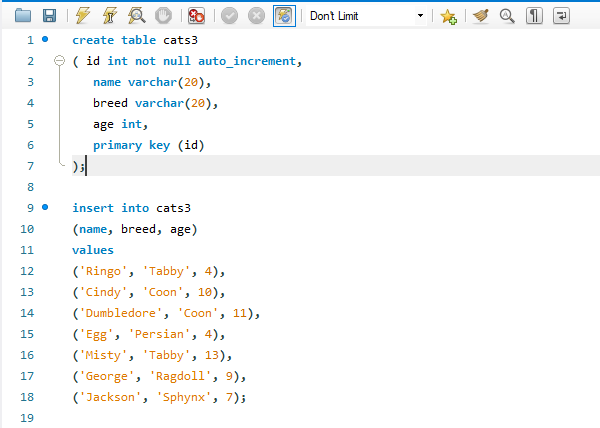The width and height of the screenshot is (600, 428).
Task: Click line number 19 in gutter
Action: pos(27,418)
